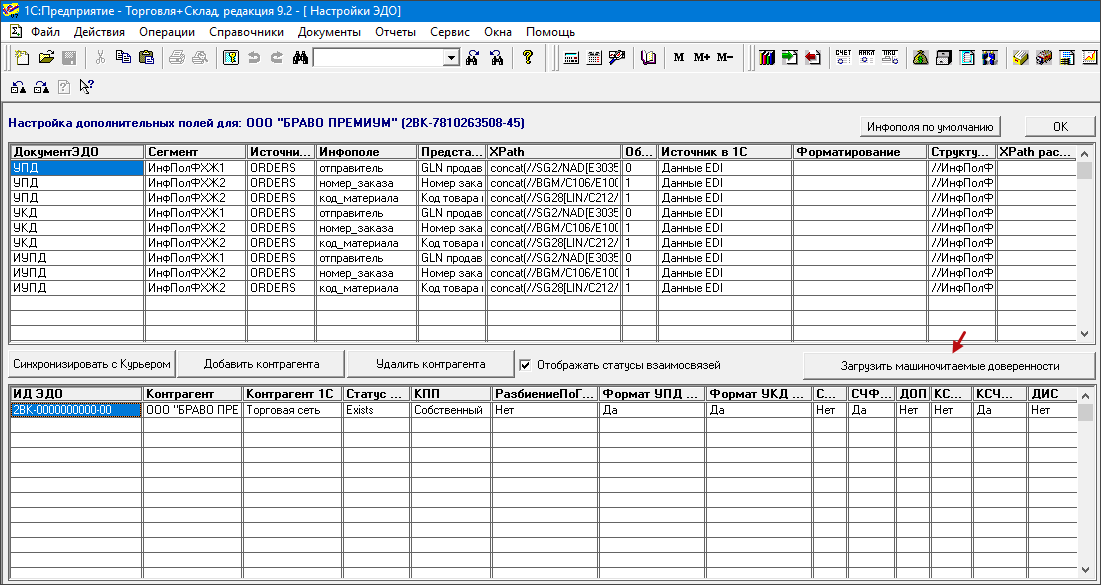Click the 'Форматирование' column header
Image resolution: width=1101 pixels, height=585 pixels.
(860, 152)
